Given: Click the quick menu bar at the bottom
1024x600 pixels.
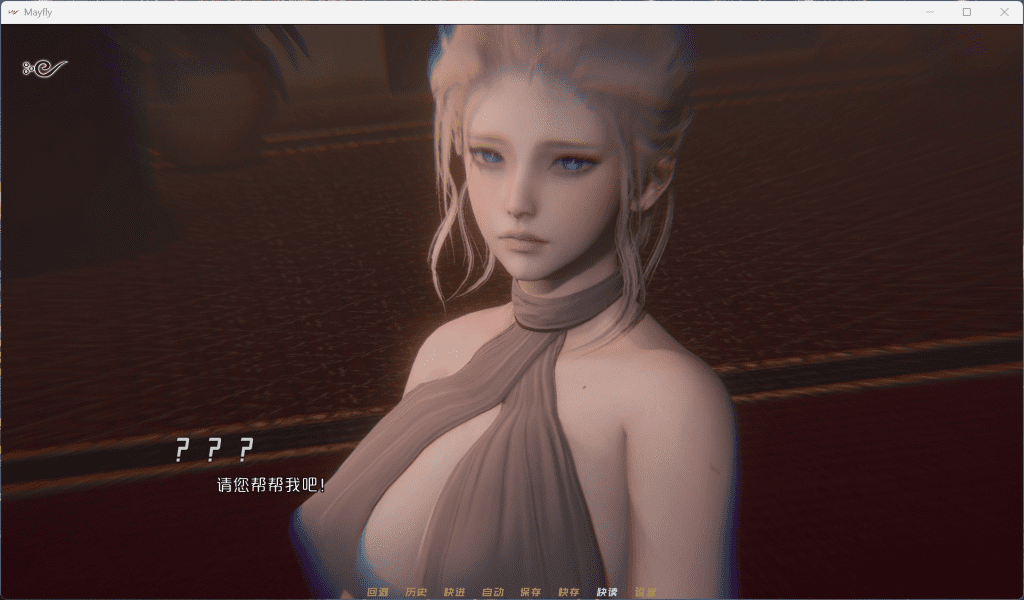Looking at the screenshot, I should click(x=512, y=591).
